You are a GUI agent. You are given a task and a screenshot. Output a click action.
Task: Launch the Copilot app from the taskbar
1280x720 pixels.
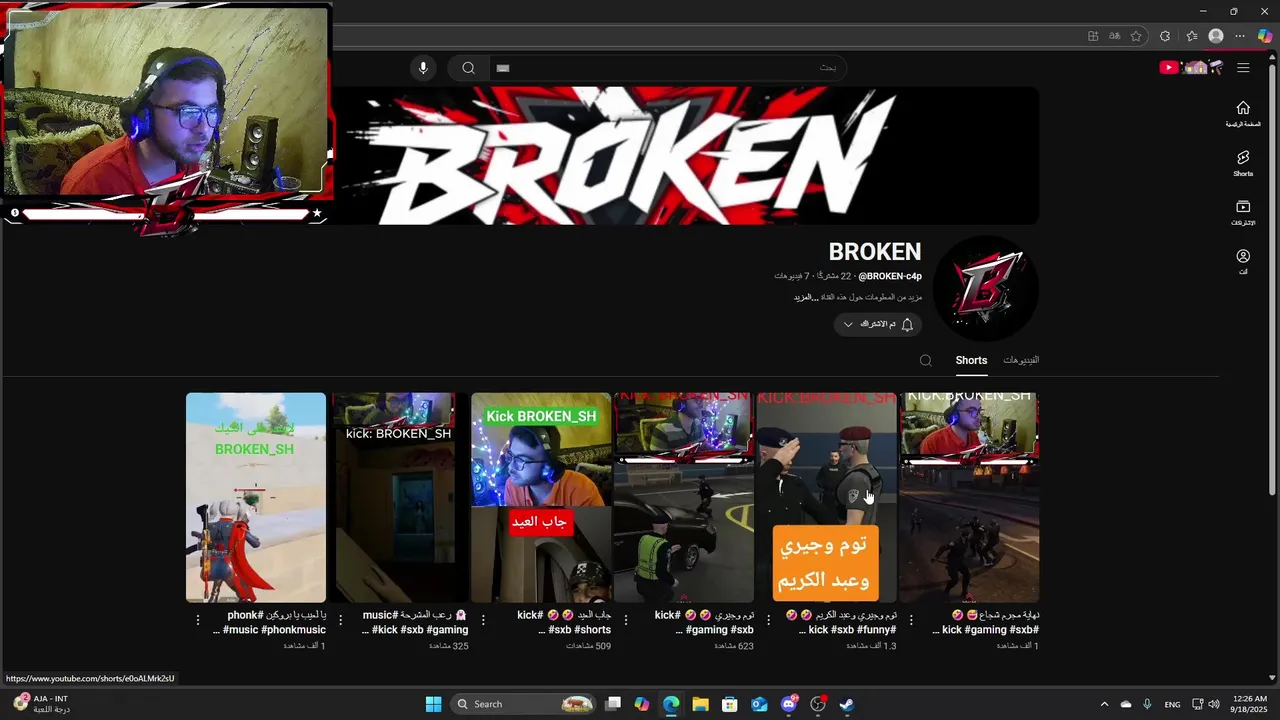click(642, 704)
